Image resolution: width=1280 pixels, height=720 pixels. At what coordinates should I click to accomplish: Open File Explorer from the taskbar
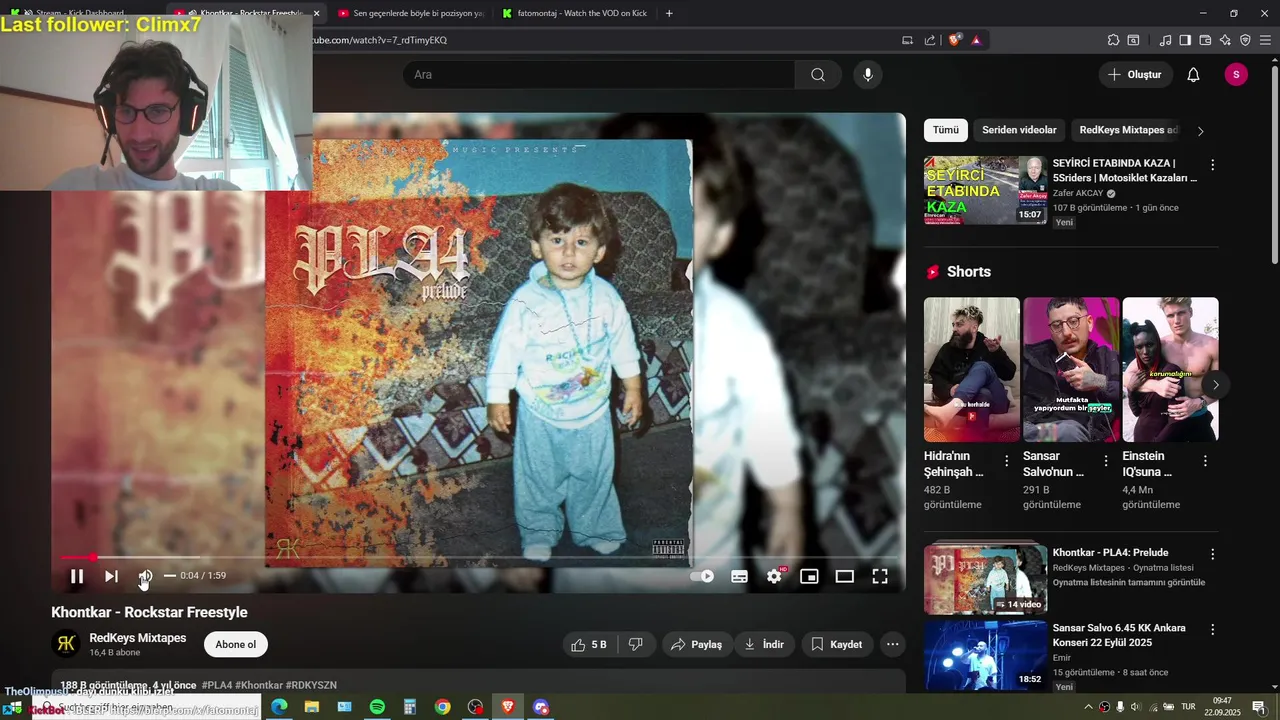coord(312,707)
